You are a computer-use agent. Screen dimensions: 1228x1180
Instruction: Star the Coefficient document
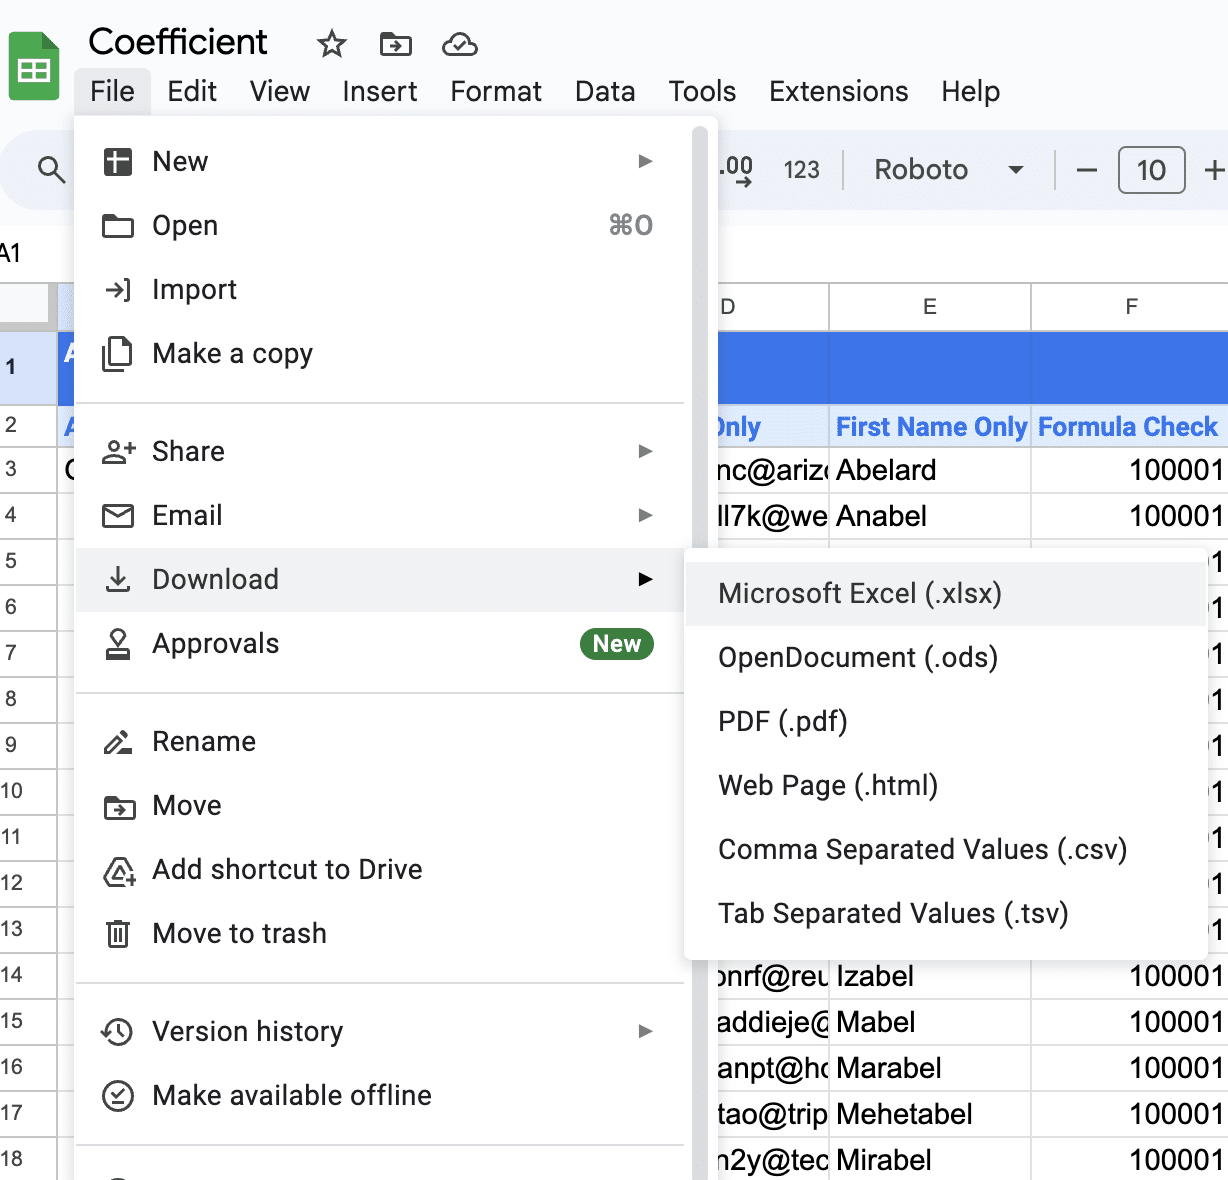(331, 44)
